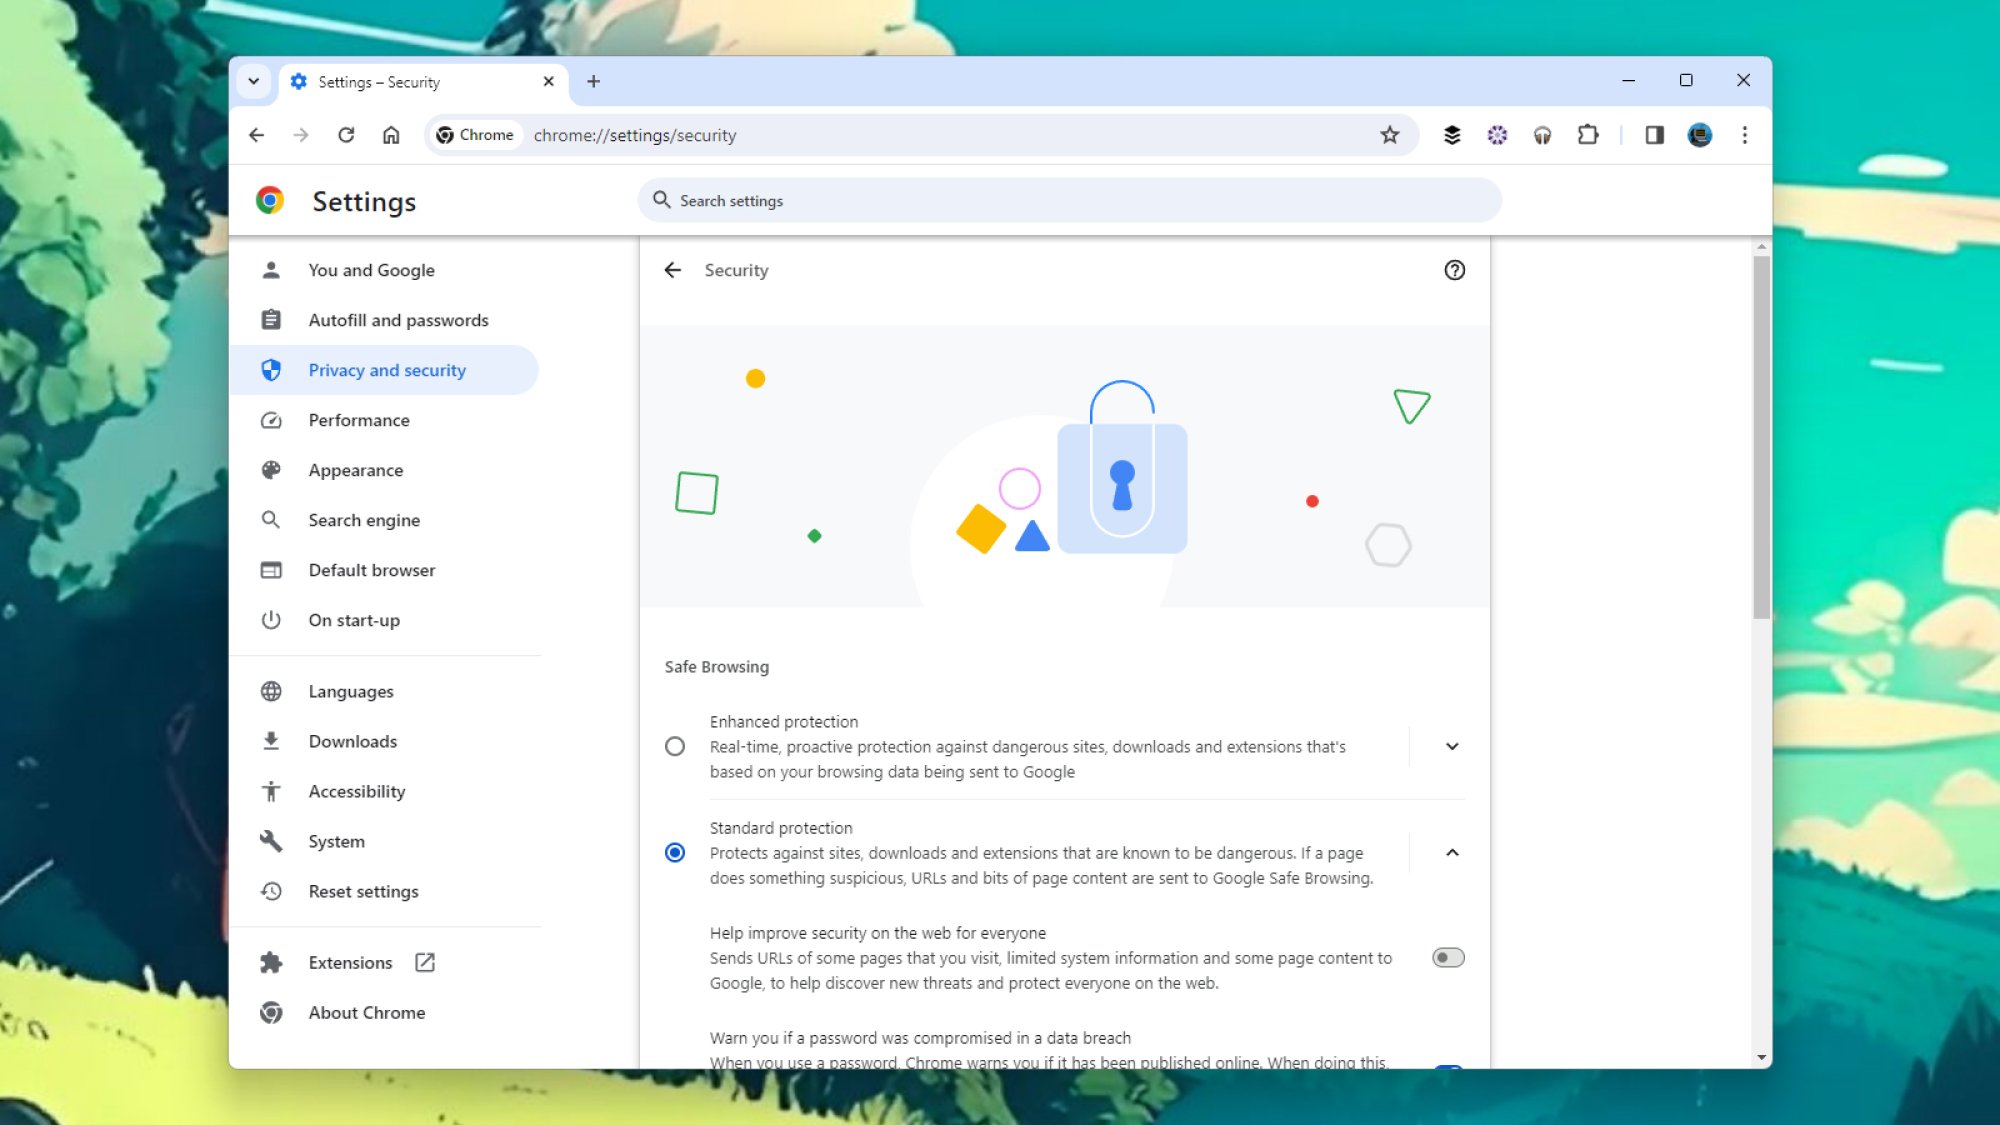Toggle Help improve security on the web
2000x1125 pixels.
(x=1445, y=957)
